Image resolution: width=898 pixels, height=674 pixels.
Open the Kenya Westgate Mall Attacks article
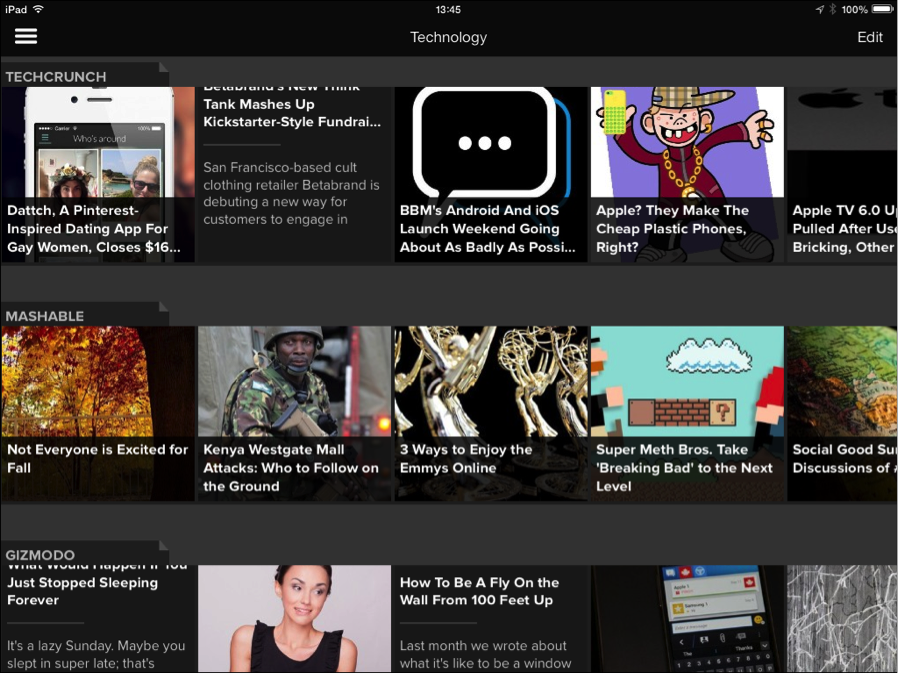coord(294,413)
